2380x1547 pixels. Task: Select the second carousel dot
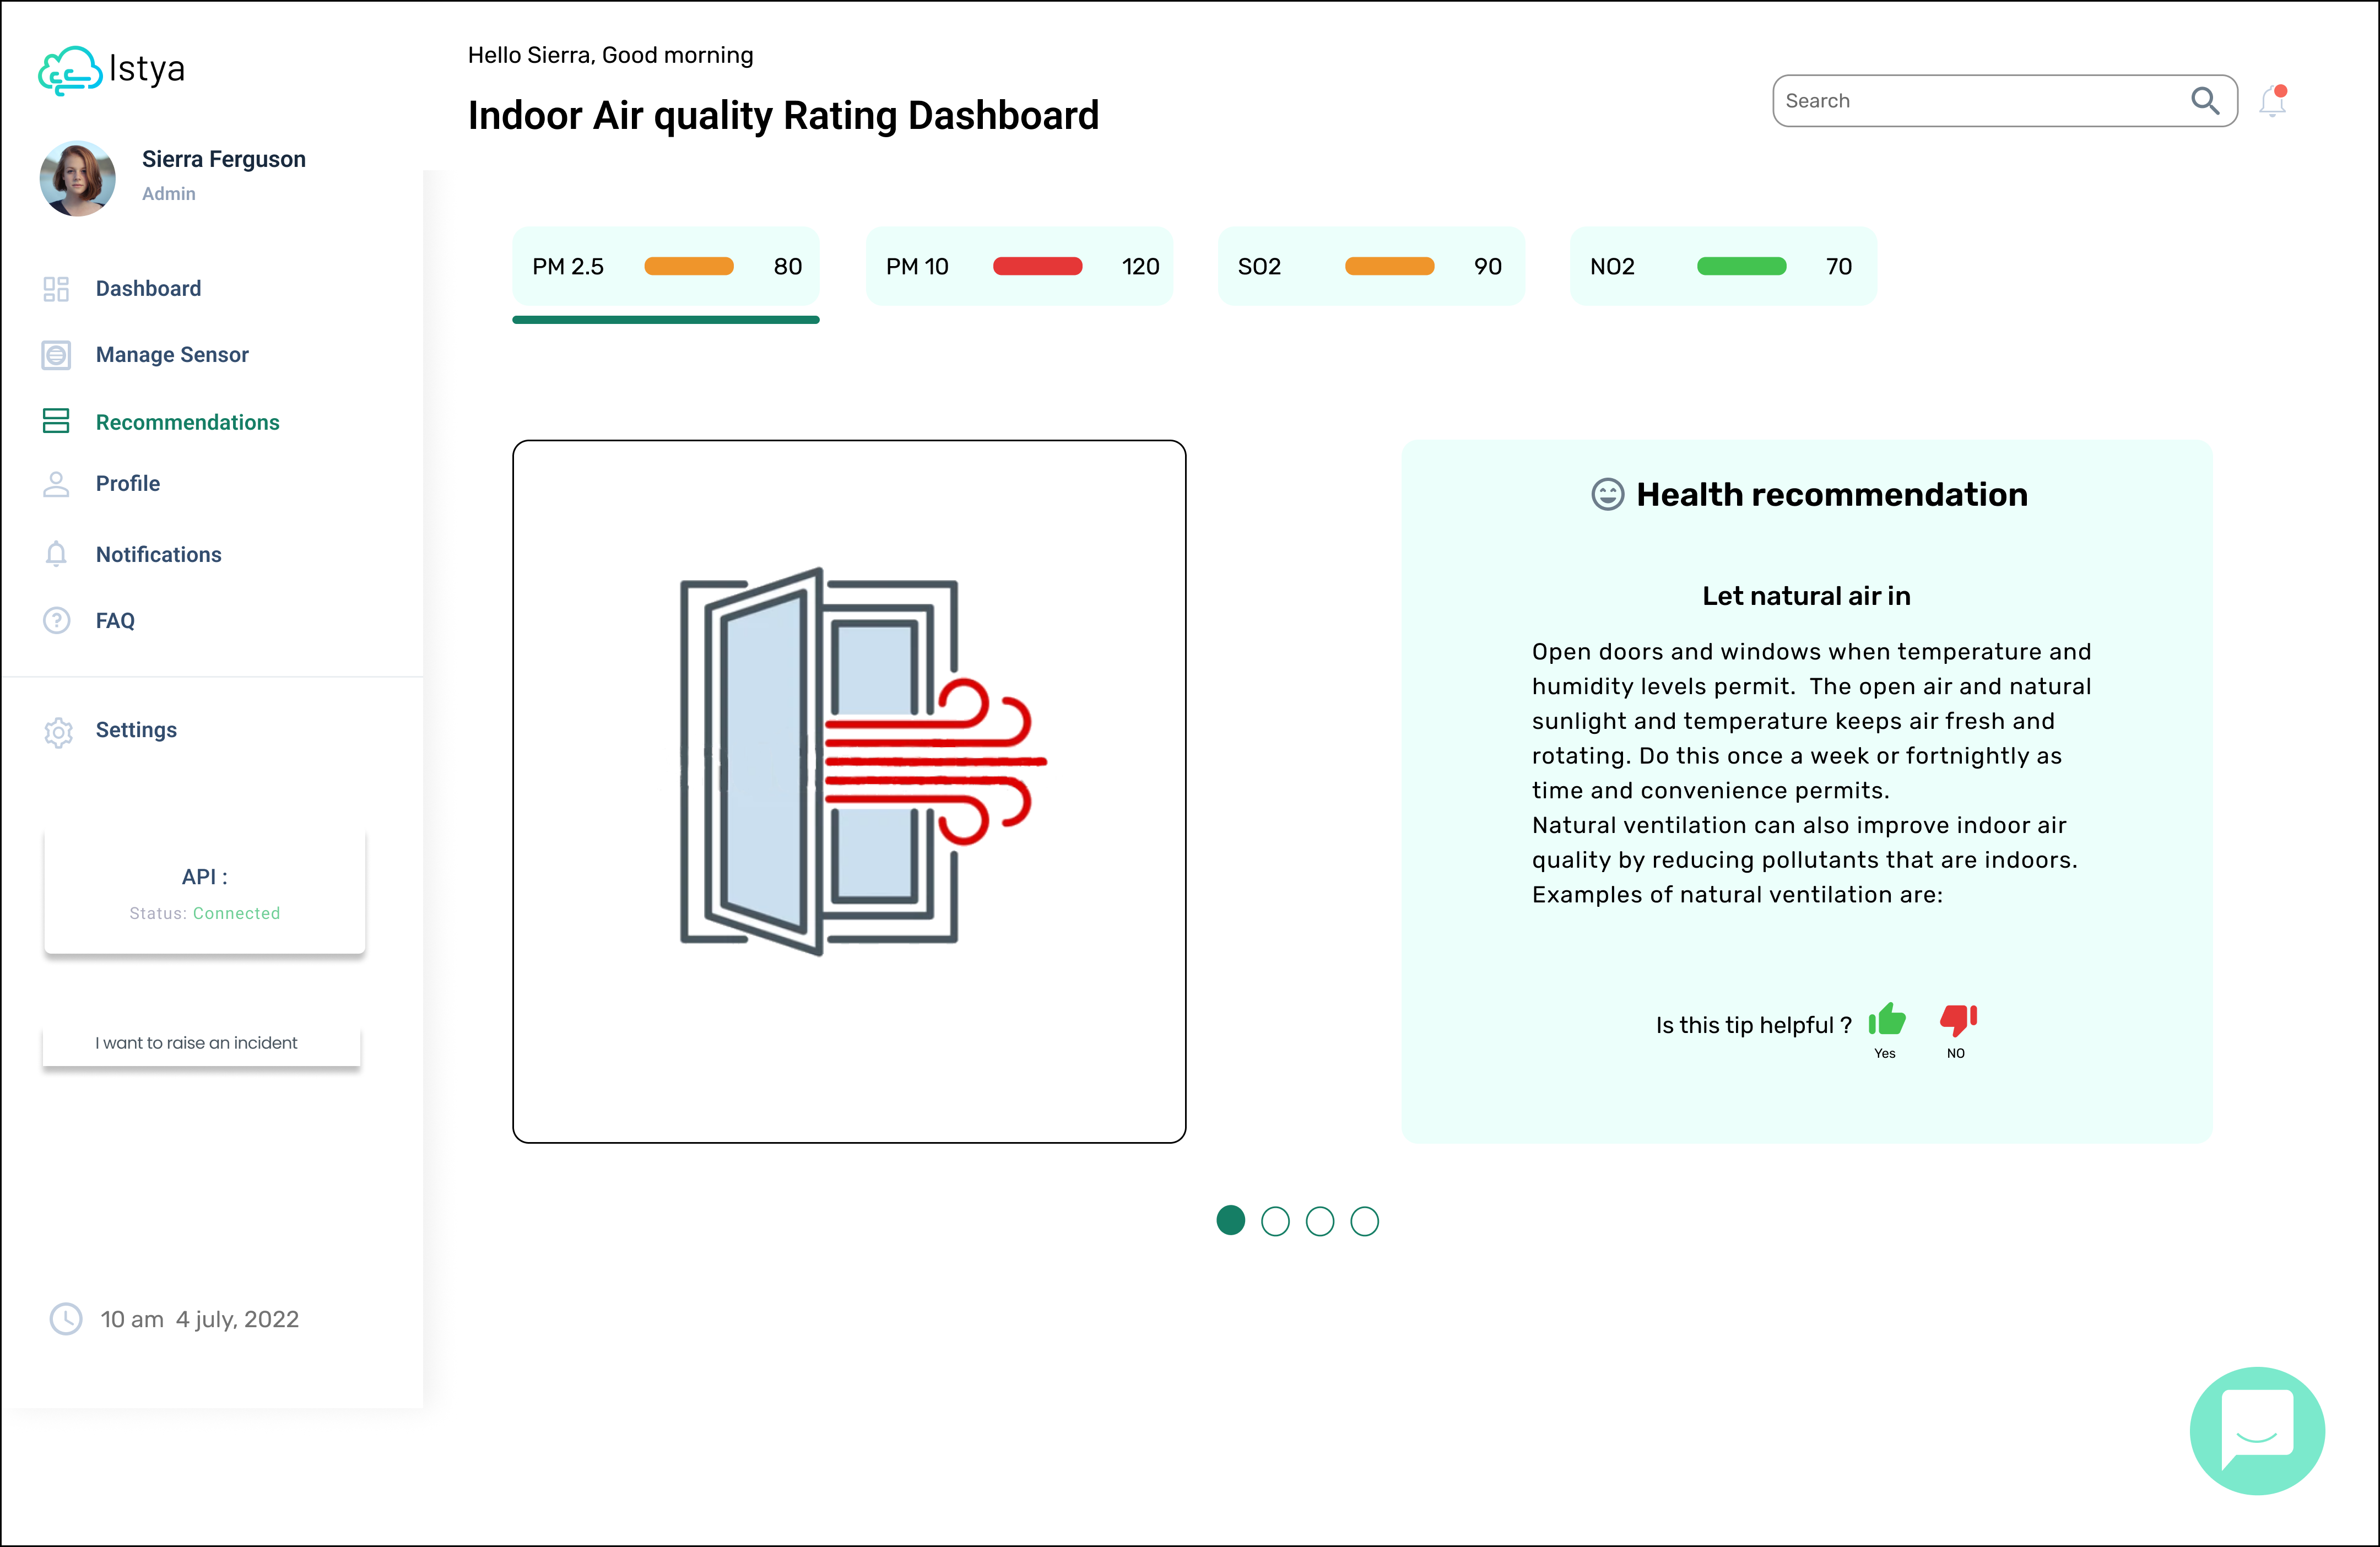tap(1275, 1221)
